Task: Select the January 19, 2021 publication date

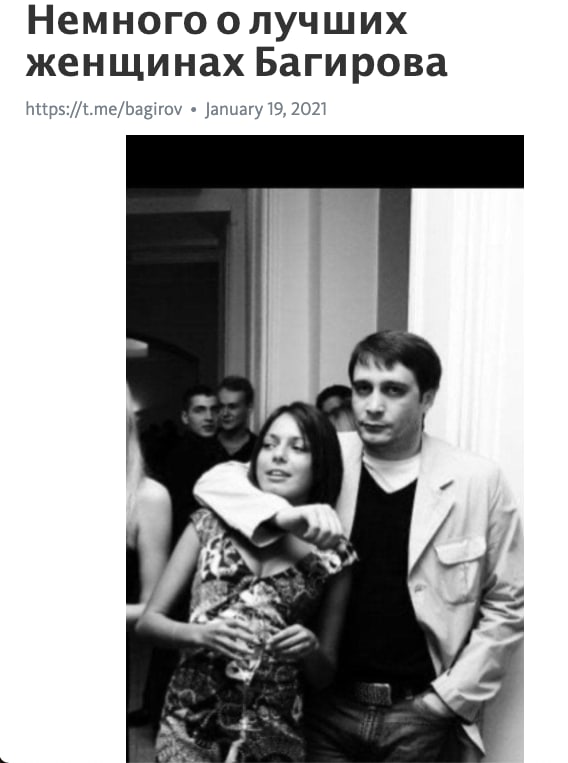Action: point(266,109)
